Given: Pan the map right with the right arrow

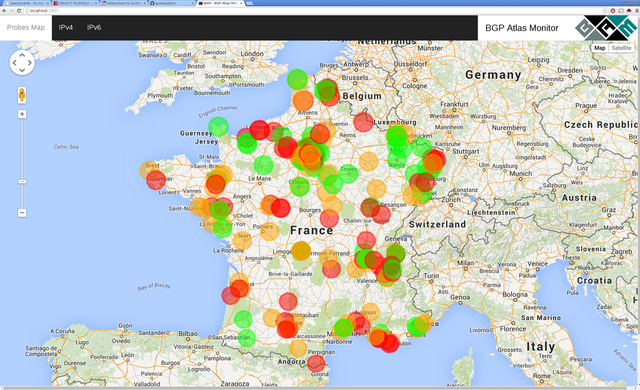Looking at the screenshot, I should [30, 62].
